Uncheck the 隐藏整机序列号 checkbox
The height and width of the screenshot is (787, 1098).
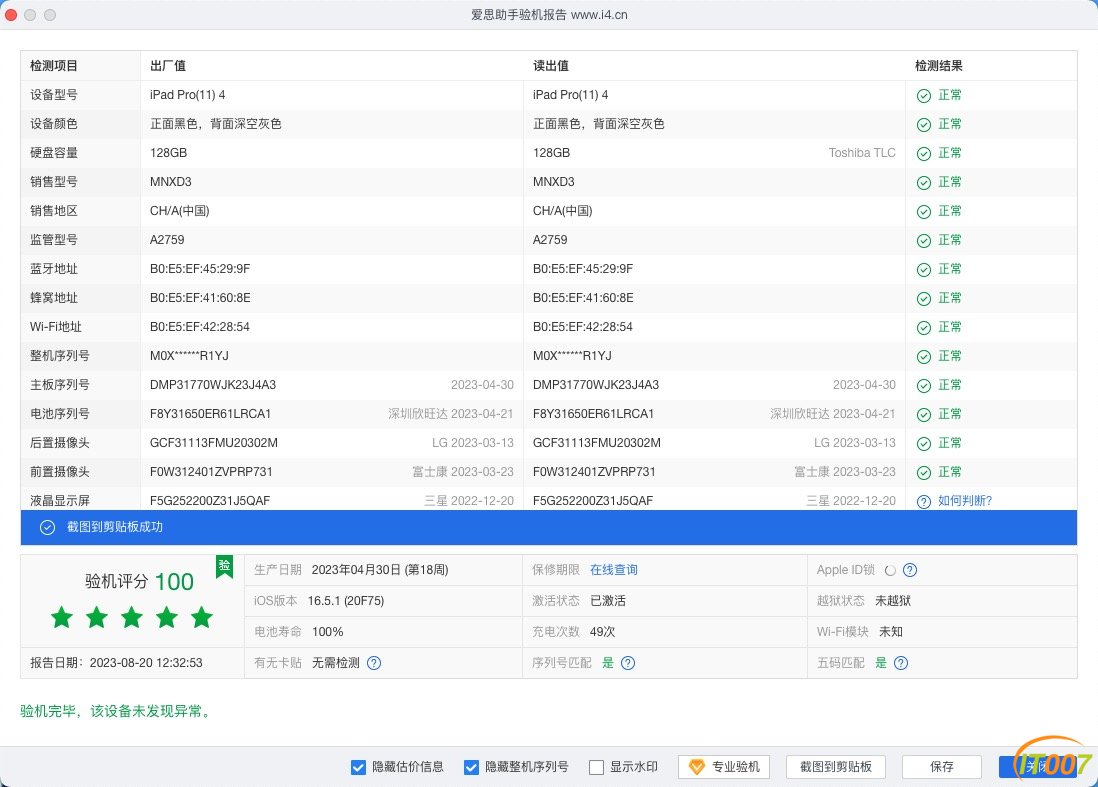[471, 767]
